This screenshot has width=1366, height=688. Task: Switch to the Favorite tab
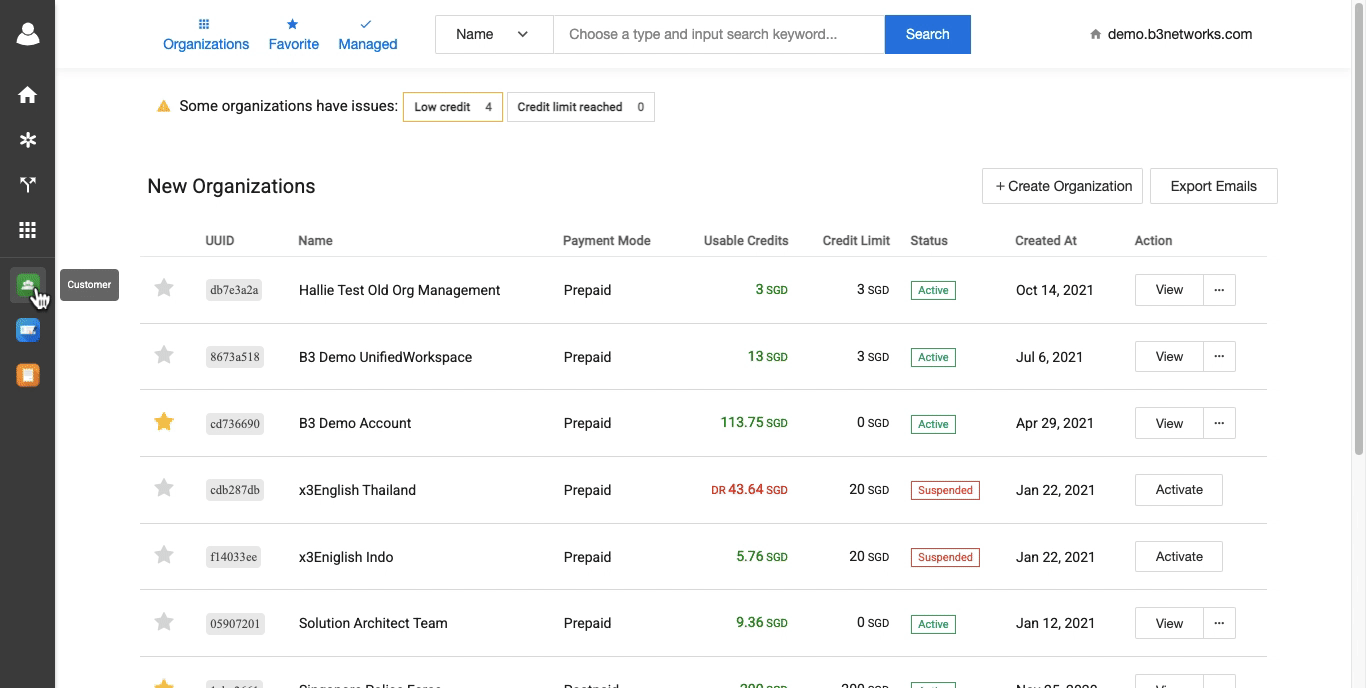point(294,35)
